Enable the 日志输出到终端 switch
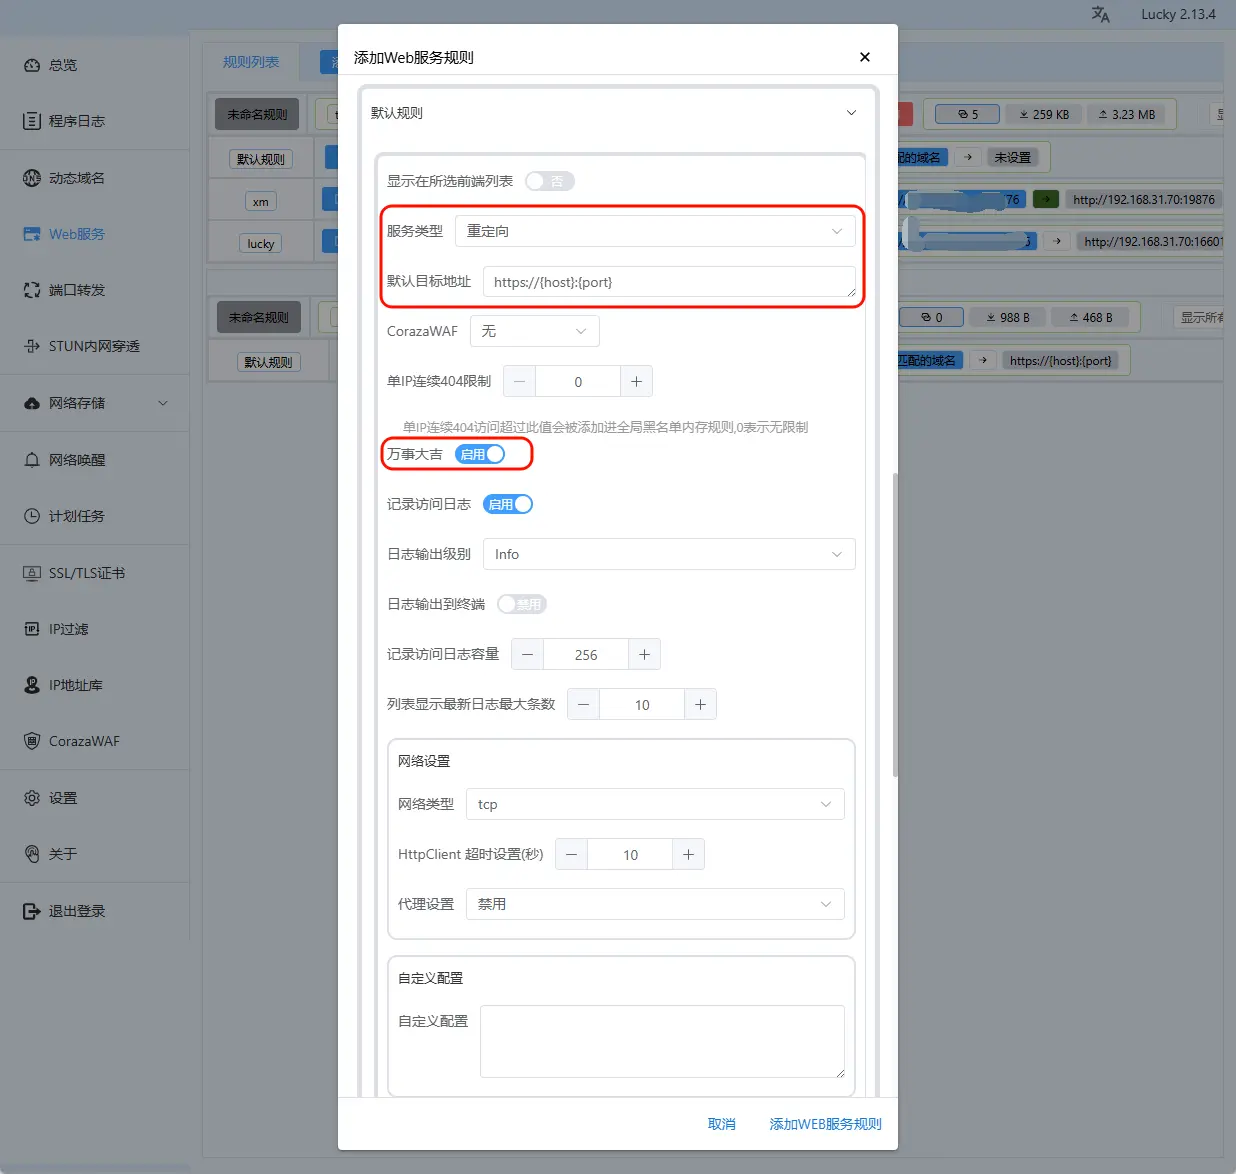The height and width of the screenshot is (1174, 1236). [521, 604]
